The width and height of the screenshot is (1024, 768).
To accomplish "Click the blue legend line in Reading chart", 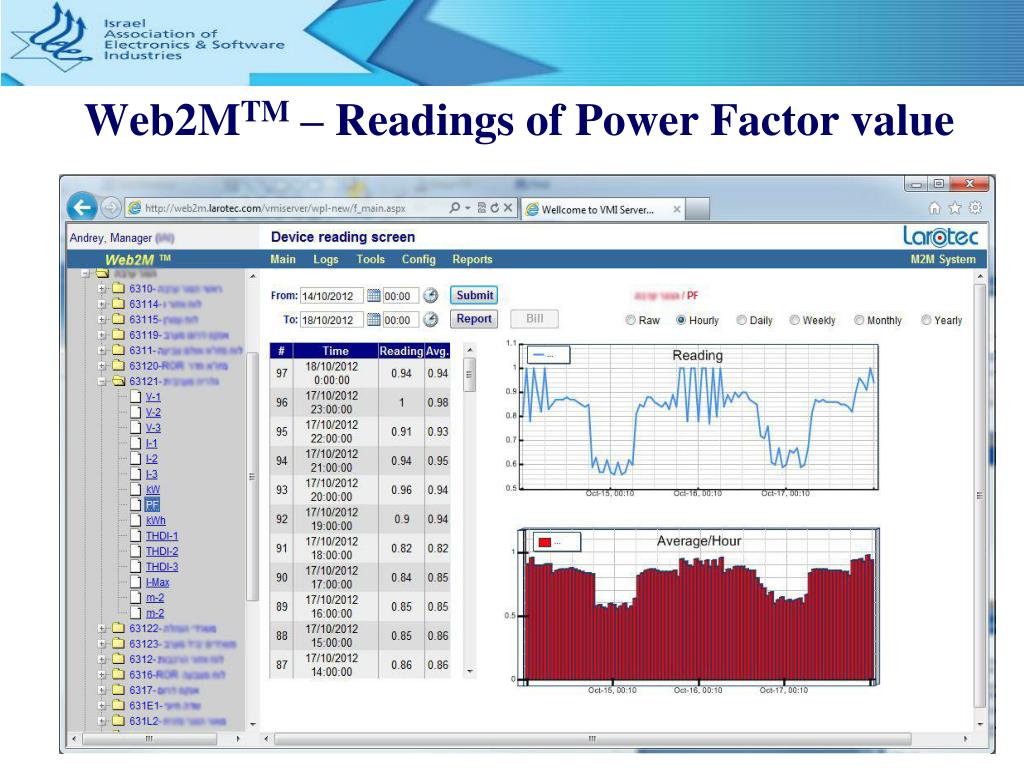I will [538, 355].
